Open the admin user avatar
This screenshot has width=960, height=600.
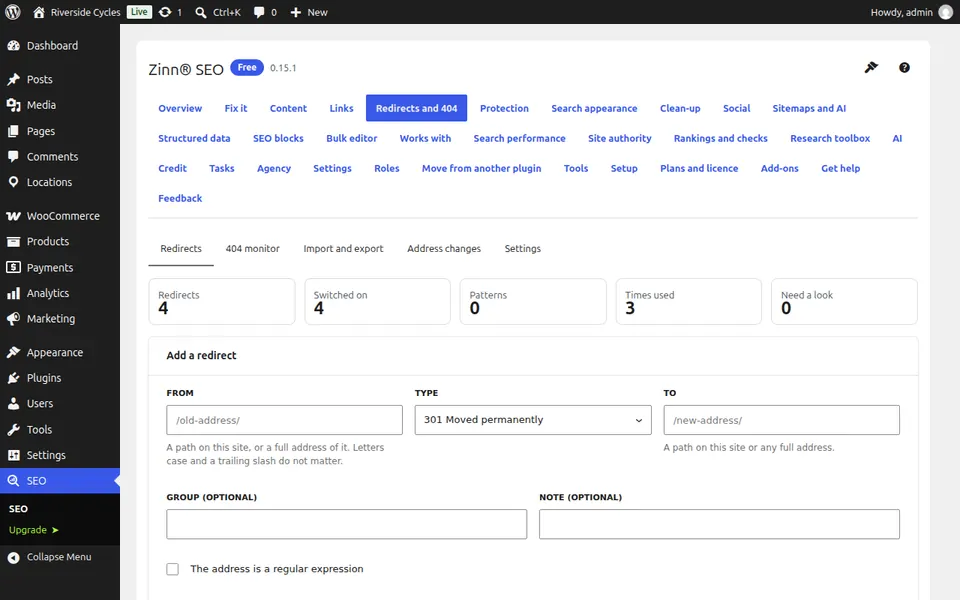[x=946, y=12]
